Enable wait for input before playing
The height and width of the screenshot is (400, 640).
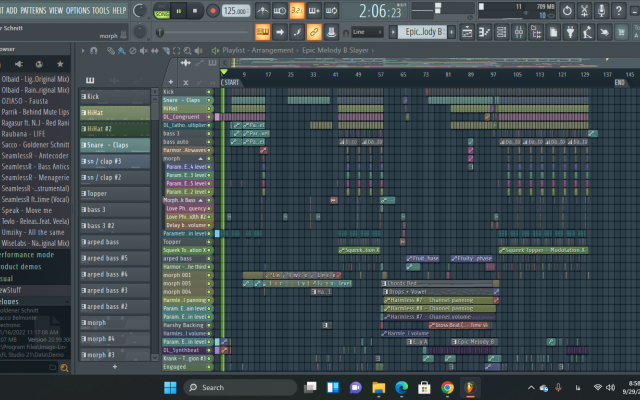(280, 11)
